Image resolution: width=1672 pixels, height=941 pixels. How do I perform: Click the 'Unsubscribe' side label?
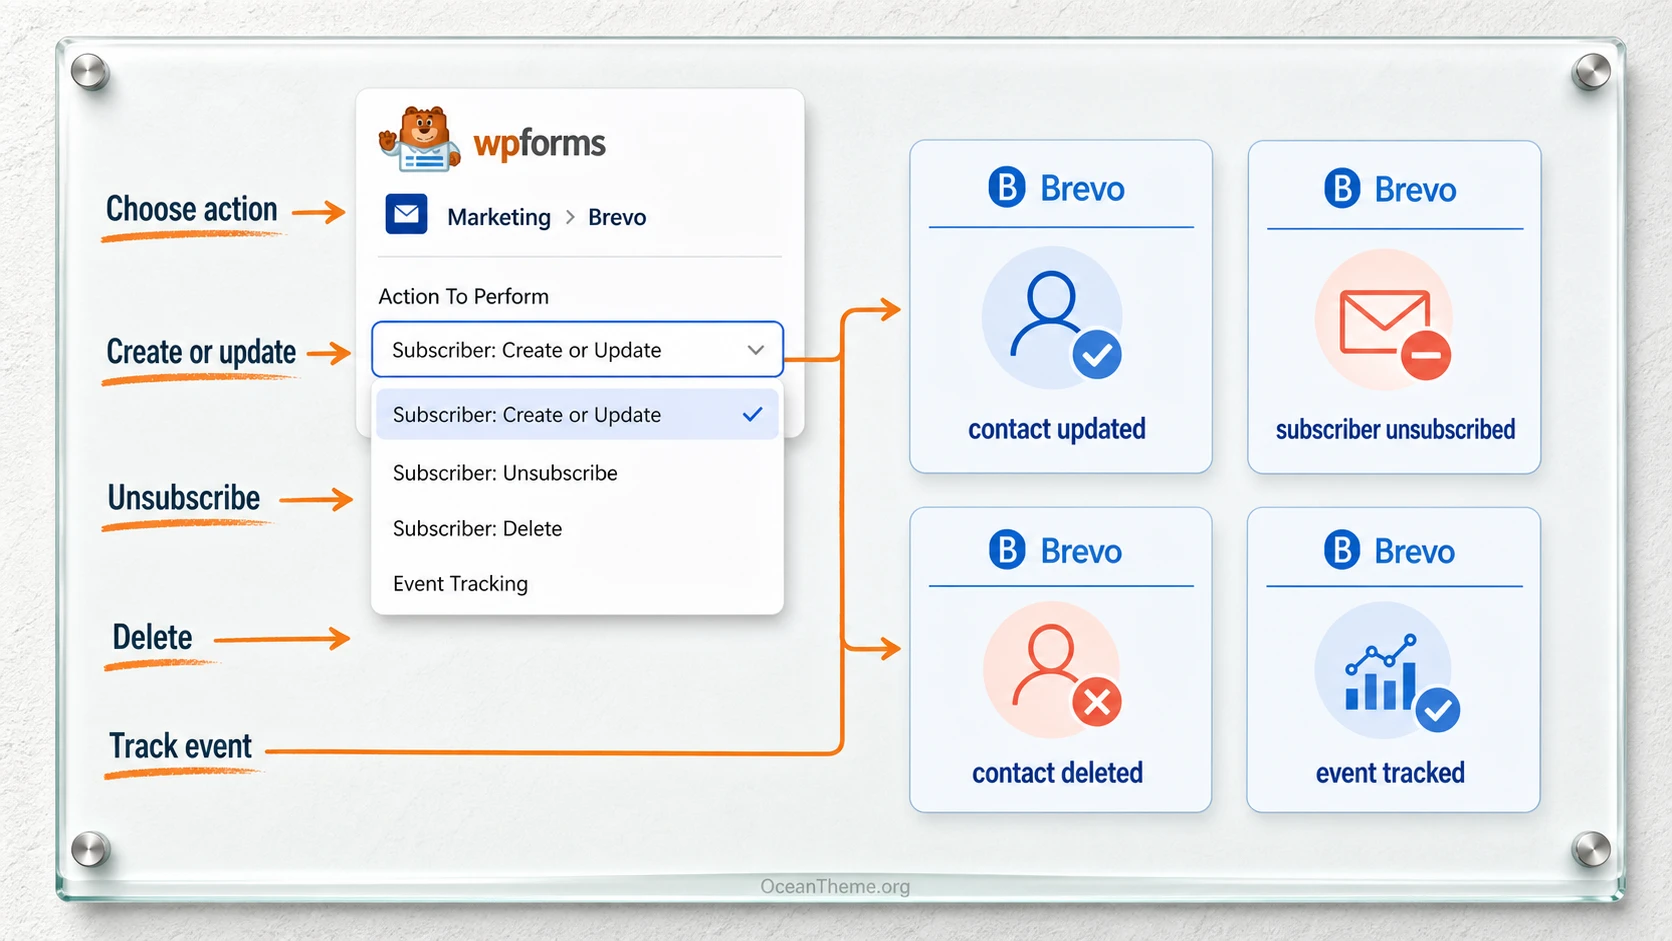tap(184, 497)
